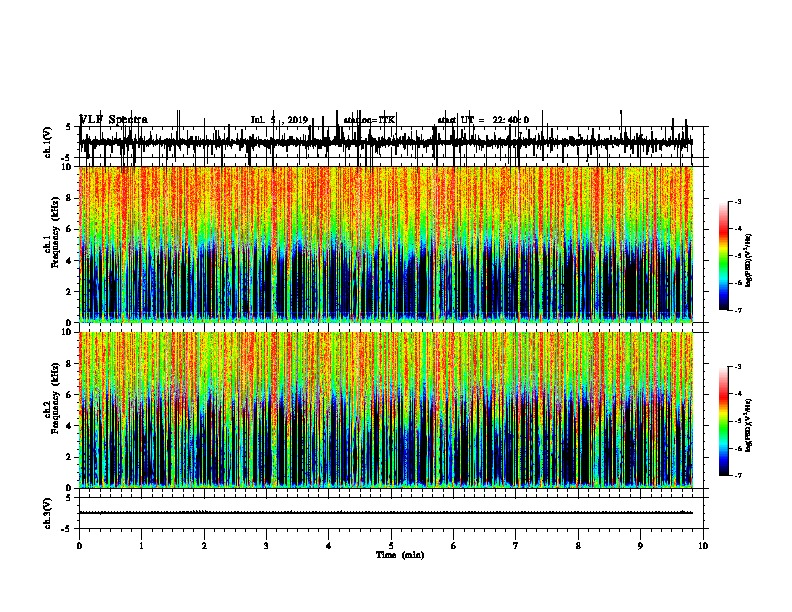Click time axis tick label 8
The height and width of the screenshot is (612, 792).
pyautogui.click(x=578, y=546)
